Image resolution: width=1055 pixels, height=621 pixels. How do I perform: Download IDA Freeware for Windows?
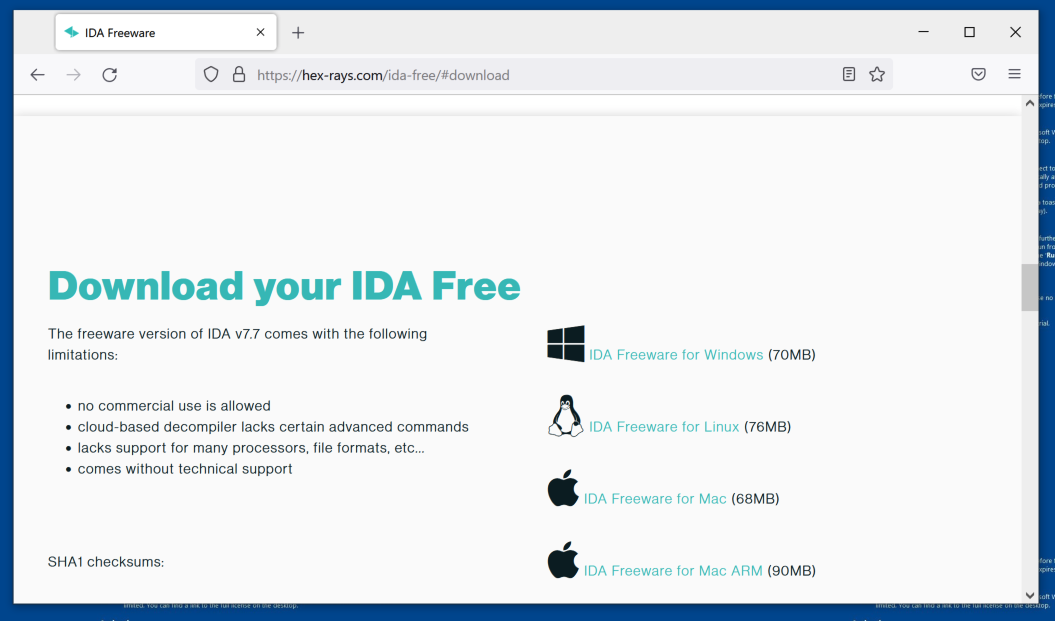pos(676,355)
